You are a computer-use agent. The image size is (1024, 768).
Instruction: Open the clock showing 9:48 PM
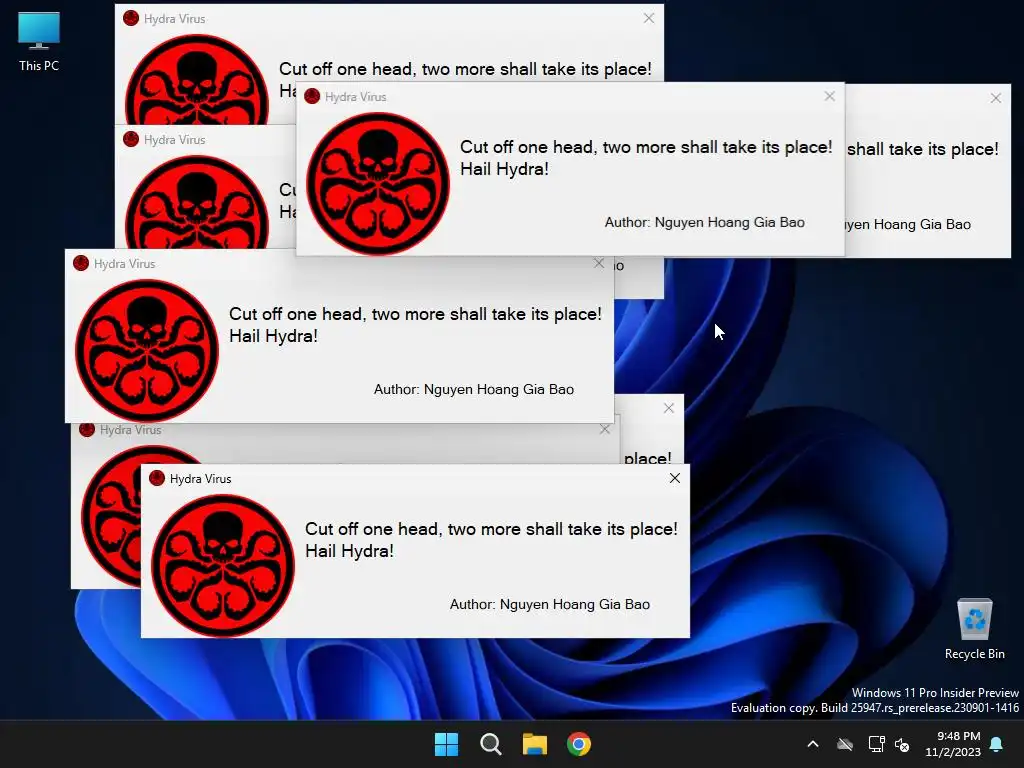[x=953, y=744]
